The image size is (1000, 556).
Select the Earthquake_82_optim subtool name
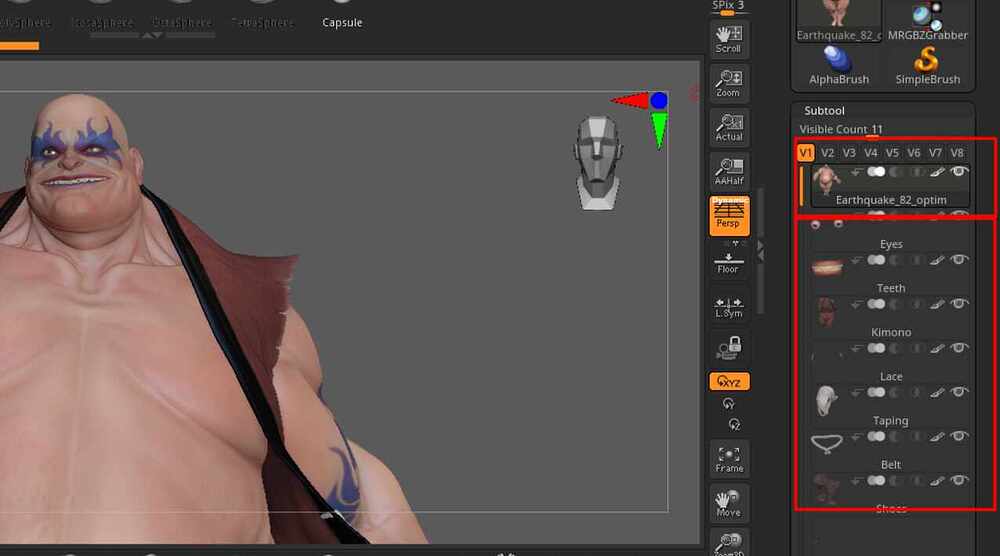click(891, 200)
